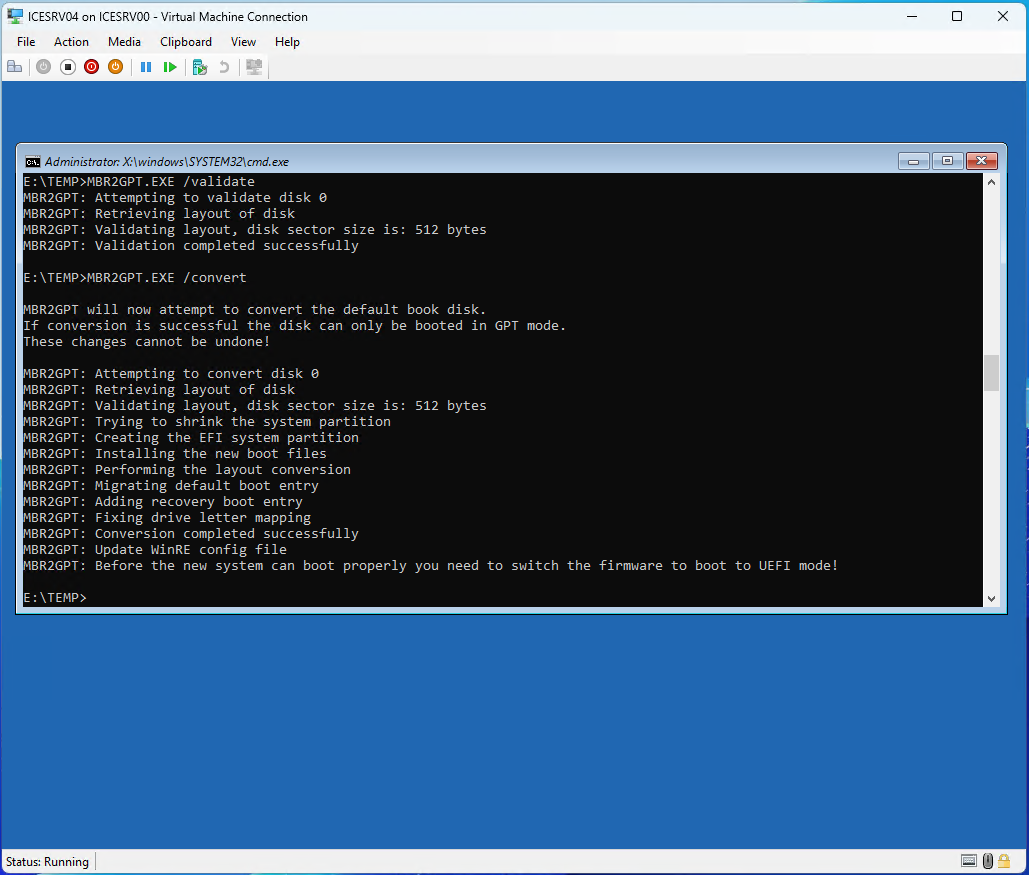Click the cmd vertical scrollbar thumb
1029x875 pixels.
pyautogui.click(x=992, y=373)
